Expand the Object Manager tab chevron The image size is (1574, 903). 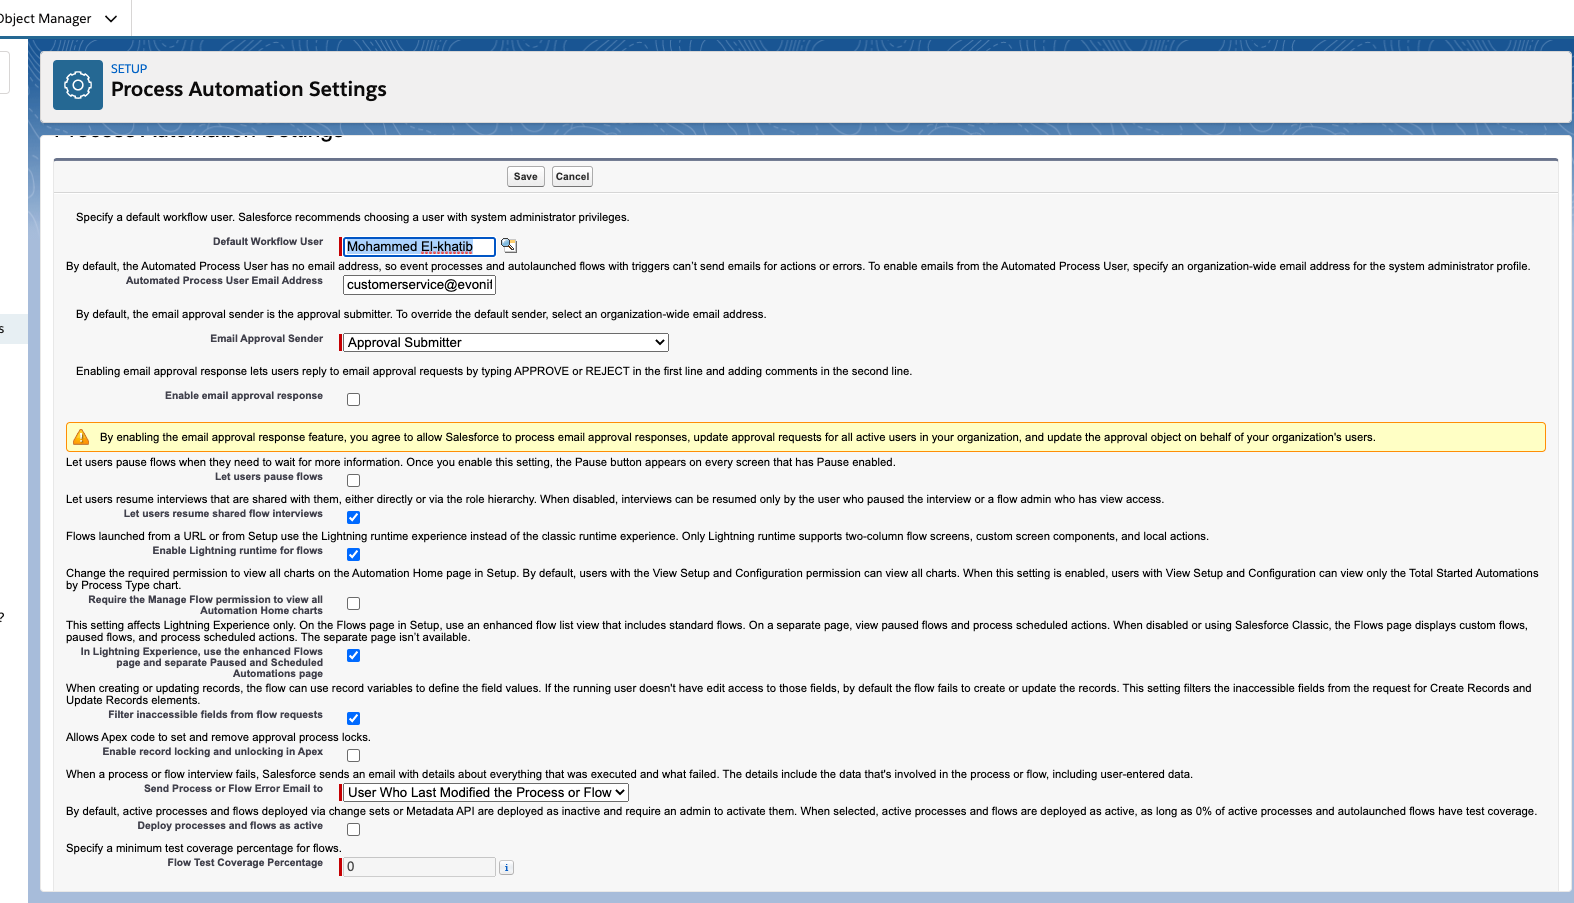111,19
